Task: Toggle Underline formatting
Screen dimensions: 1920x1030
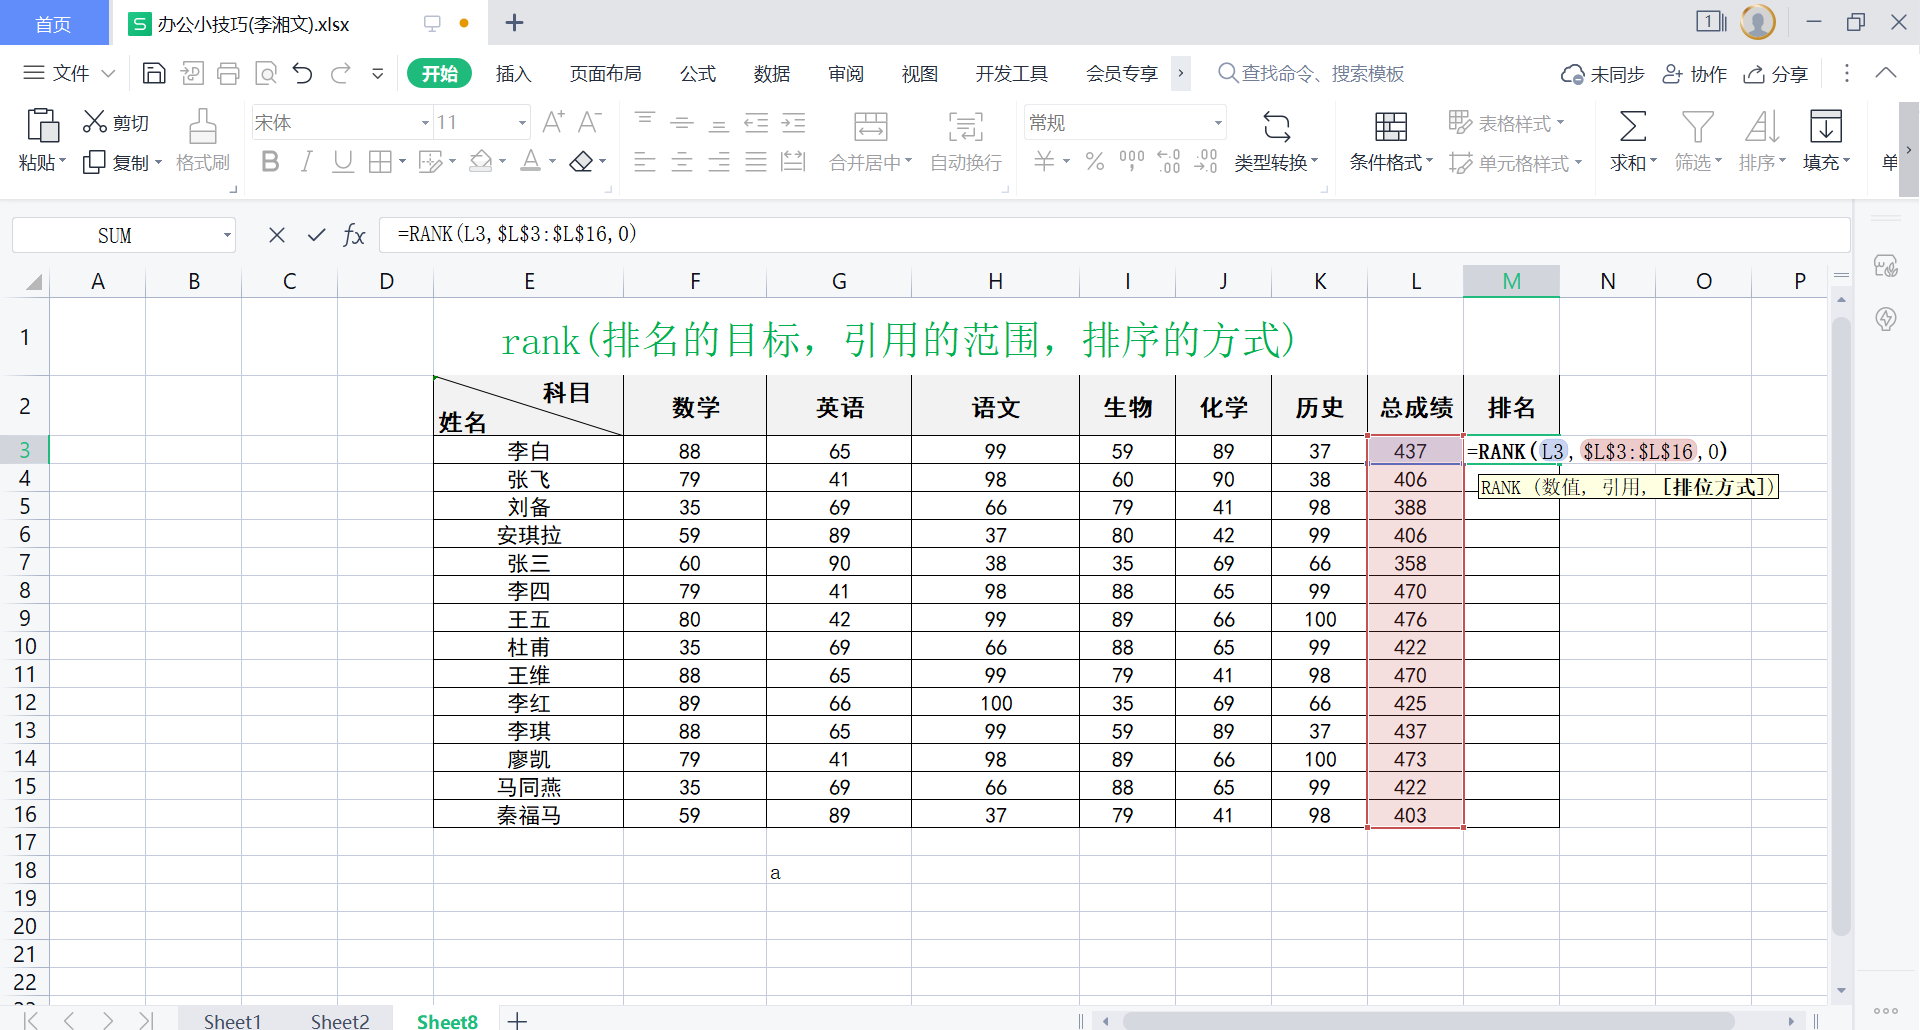Action: tap(343, 162)
